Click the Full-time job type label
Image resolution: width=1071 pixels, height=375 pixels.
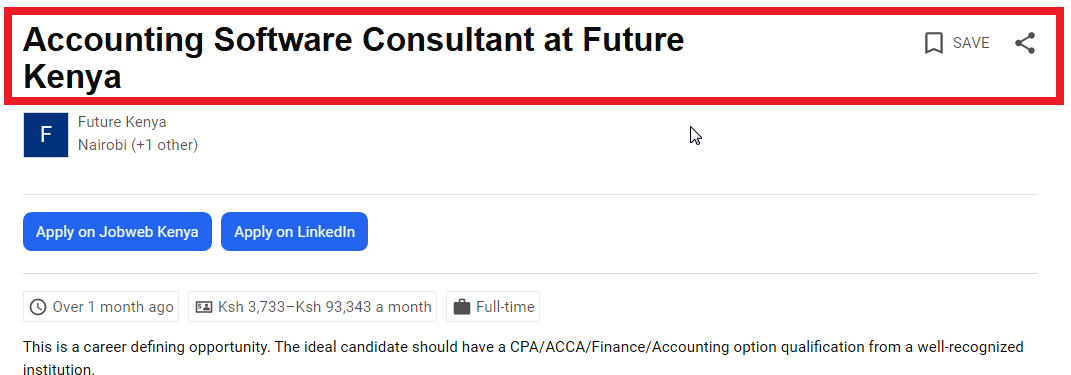[505, 307]
